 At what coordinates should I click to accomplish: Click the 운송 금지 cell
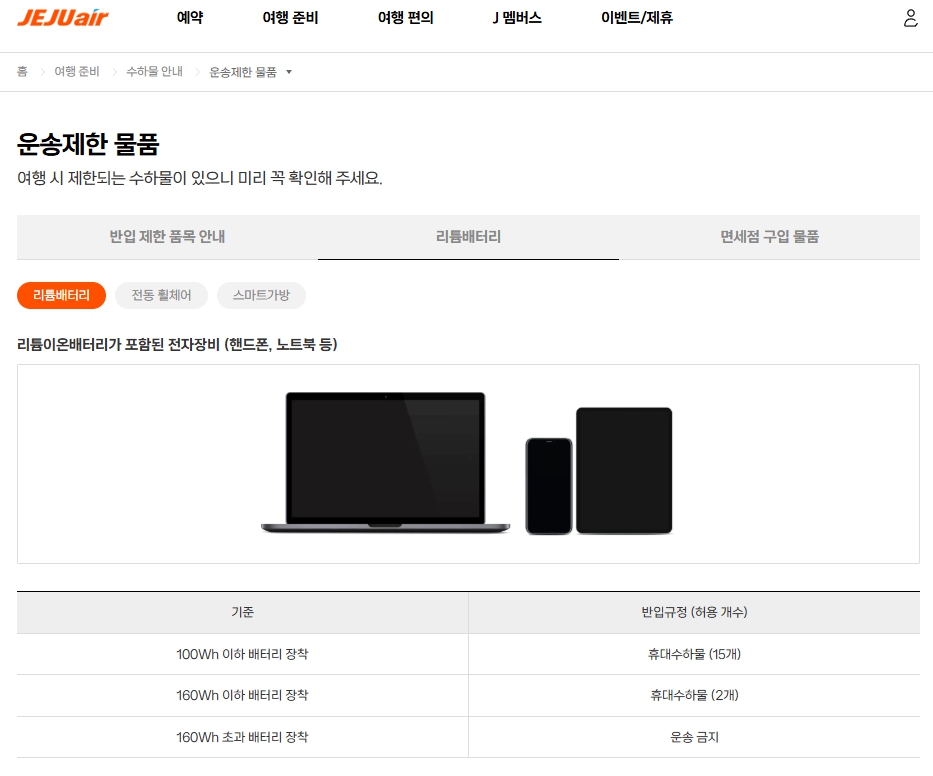pyautogui.click(x=694, y=737)
